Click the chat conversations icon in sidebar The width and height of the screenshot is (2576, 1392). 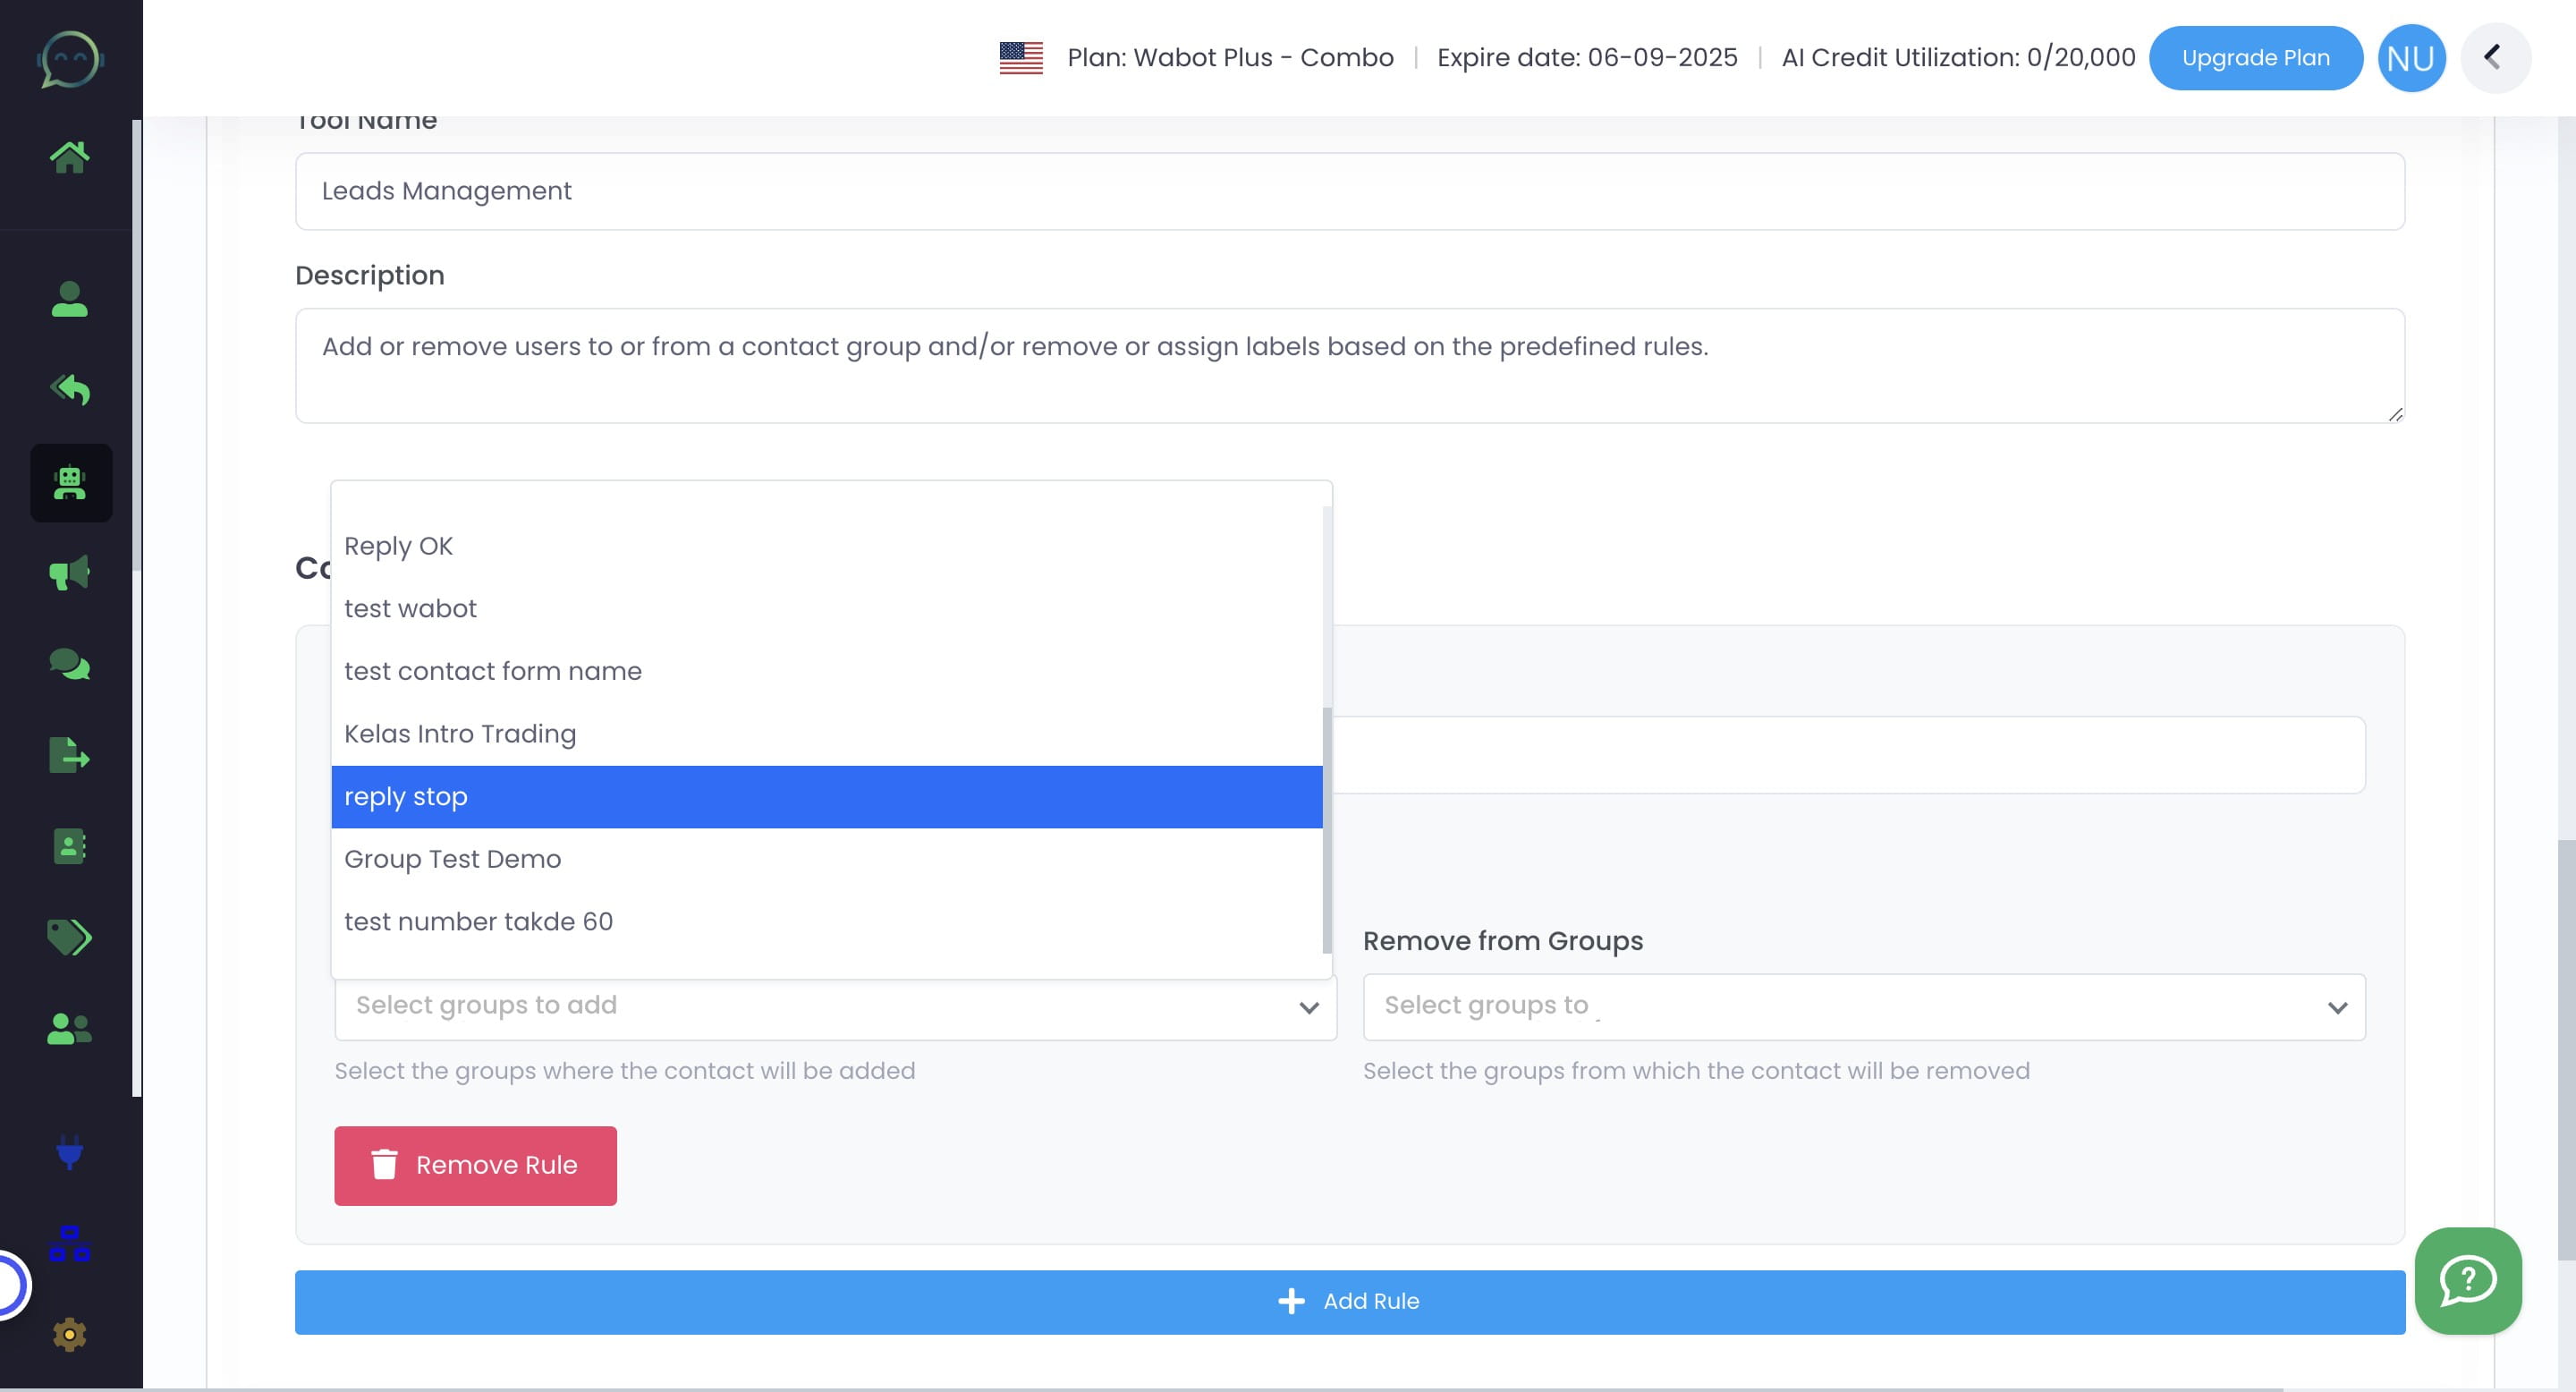pos(69,663)
